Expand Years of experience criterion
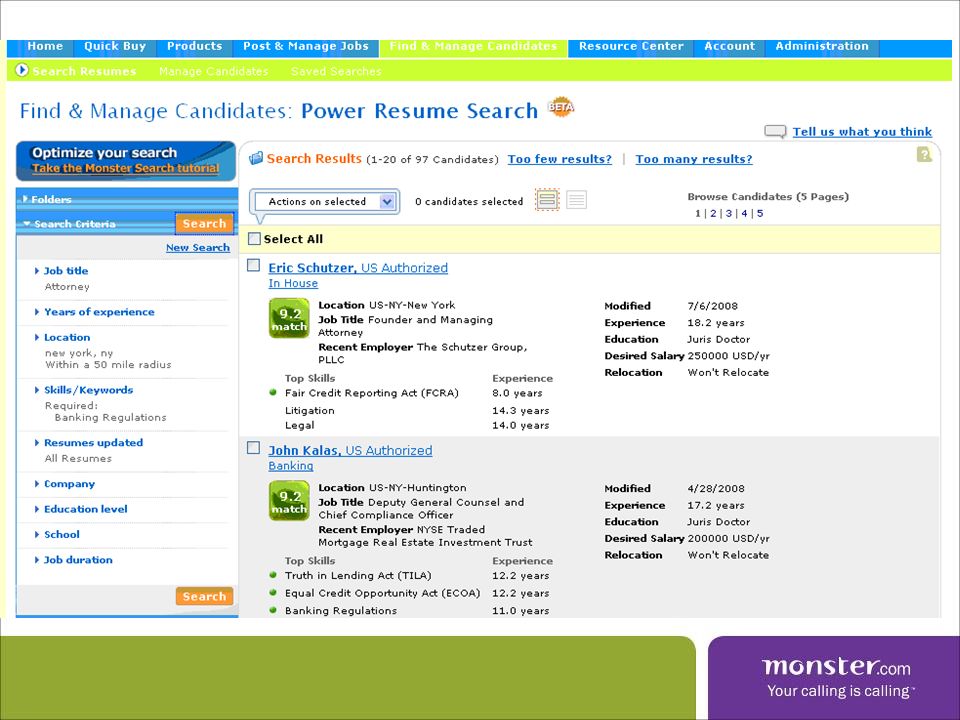 click(99, 312)
